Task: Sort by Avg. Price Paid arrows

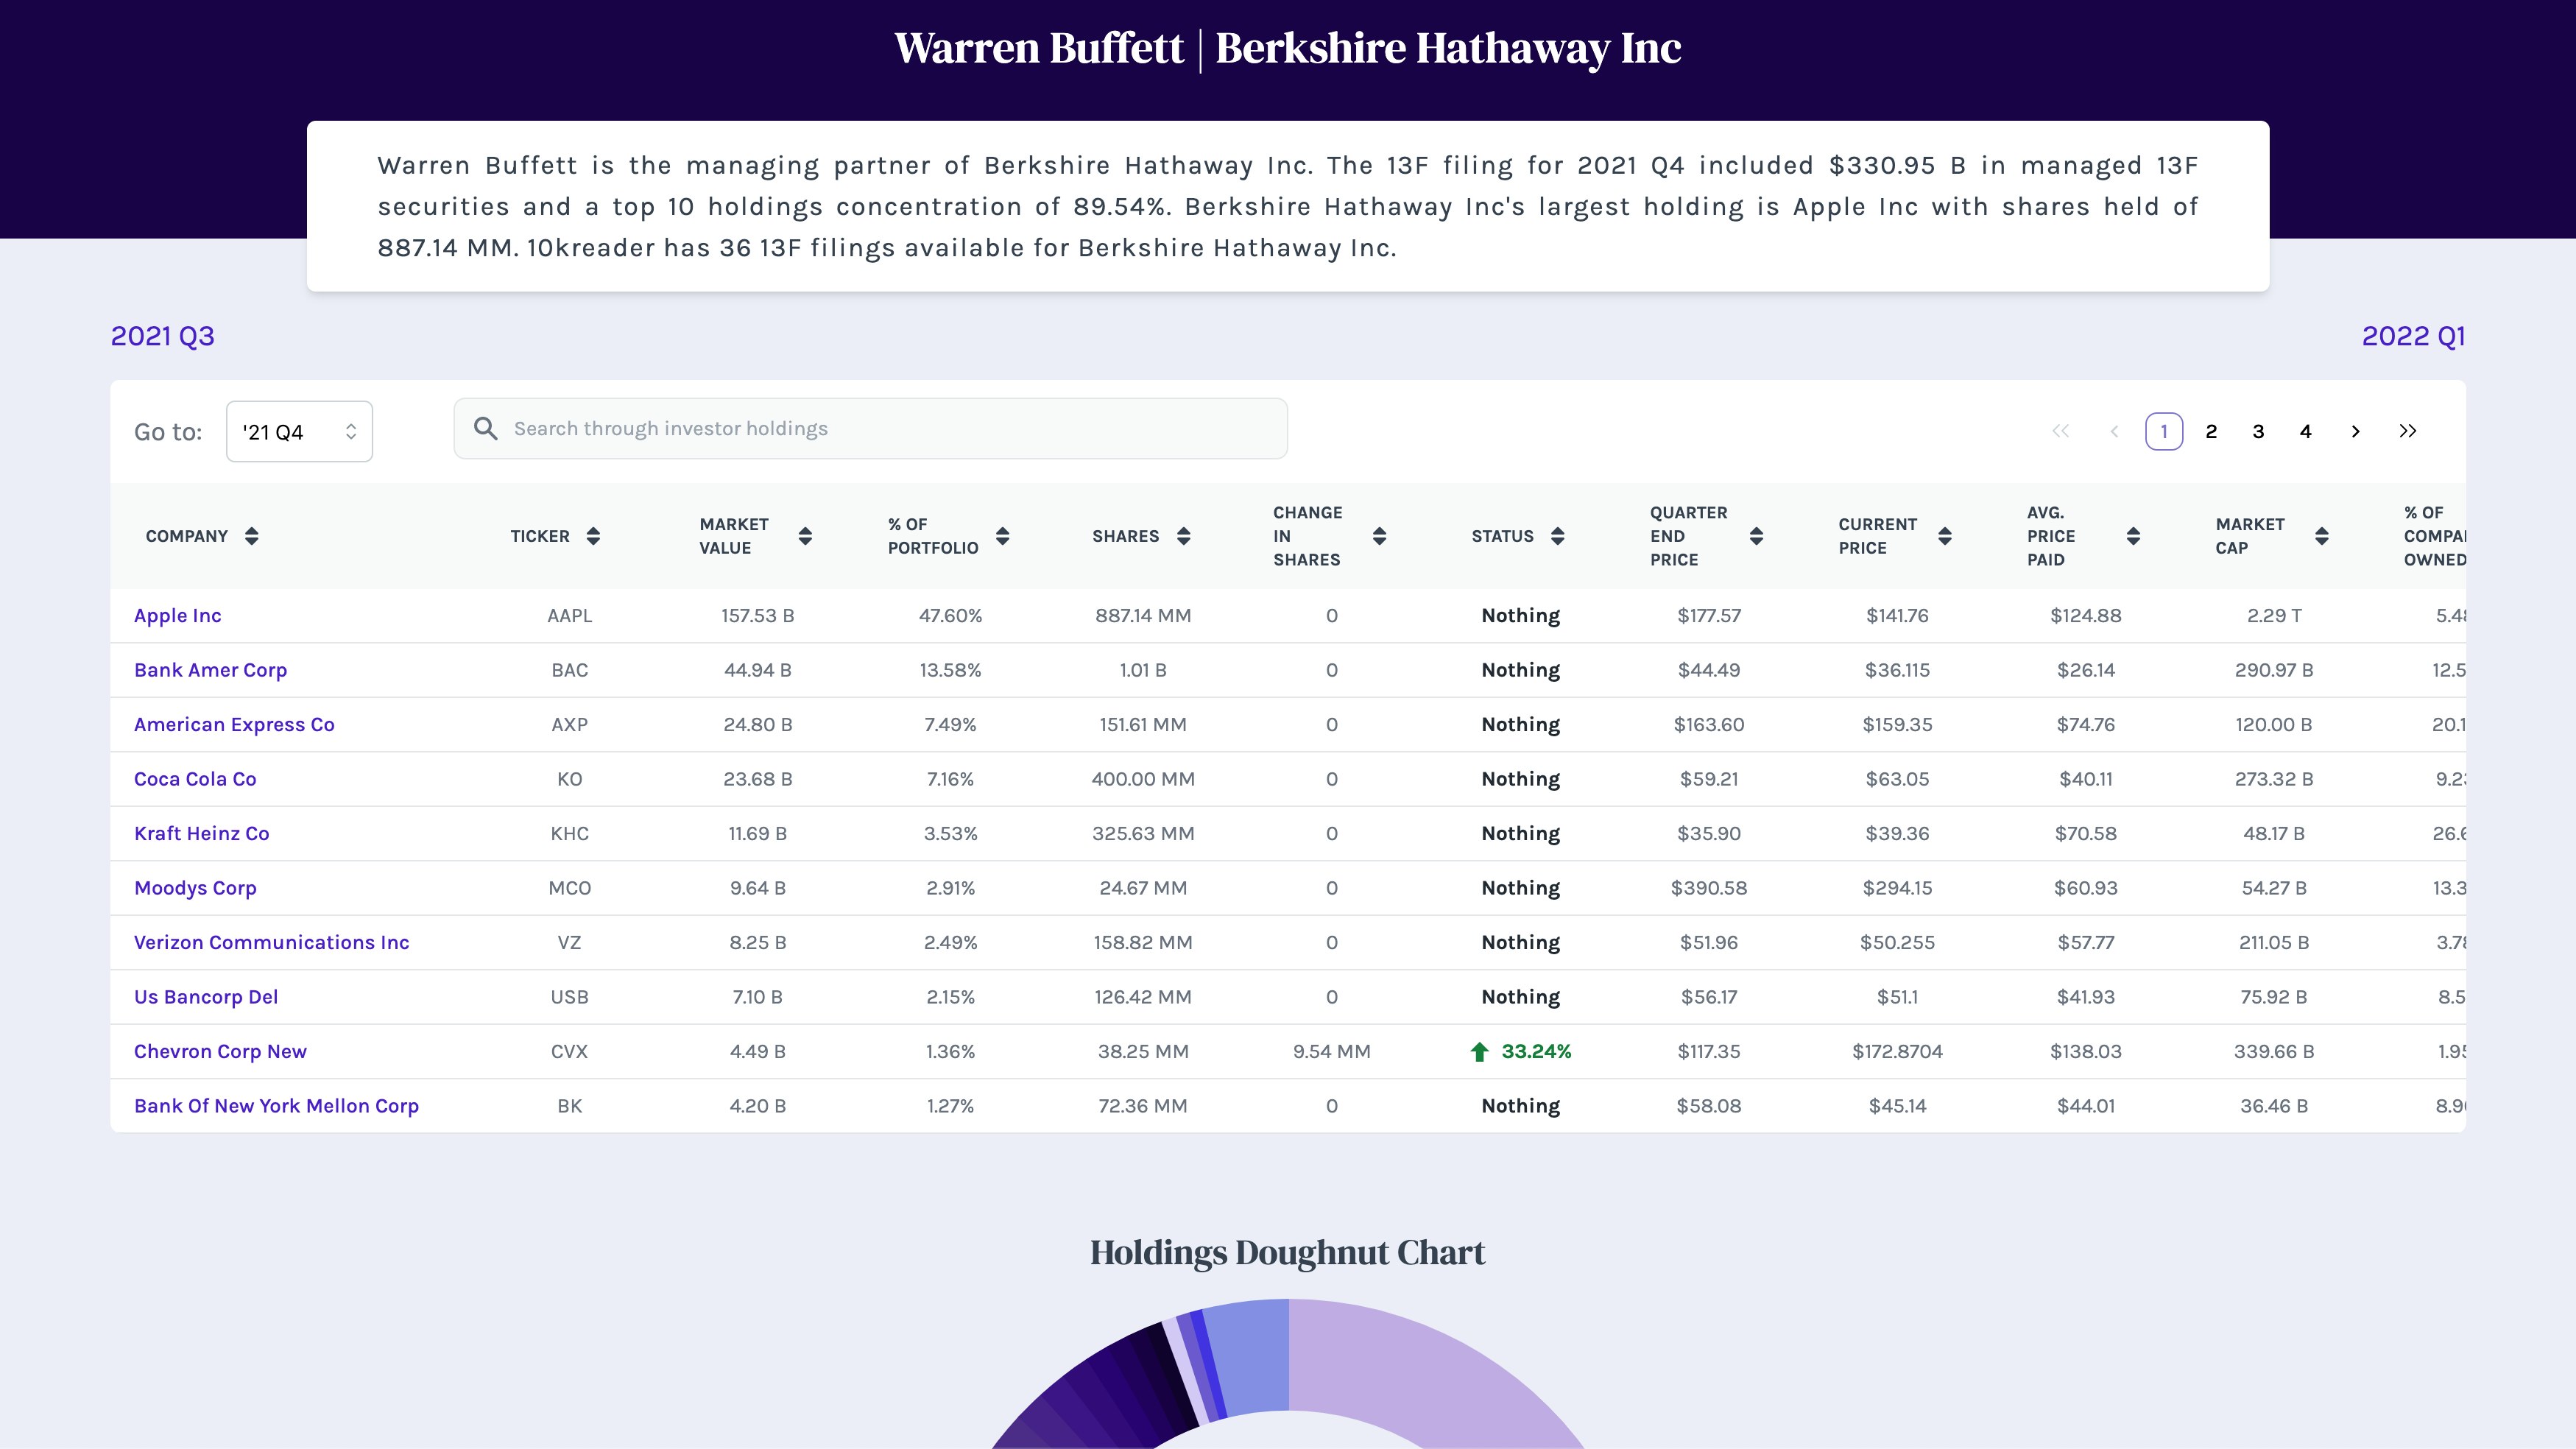Action: tap(2133, 536)
